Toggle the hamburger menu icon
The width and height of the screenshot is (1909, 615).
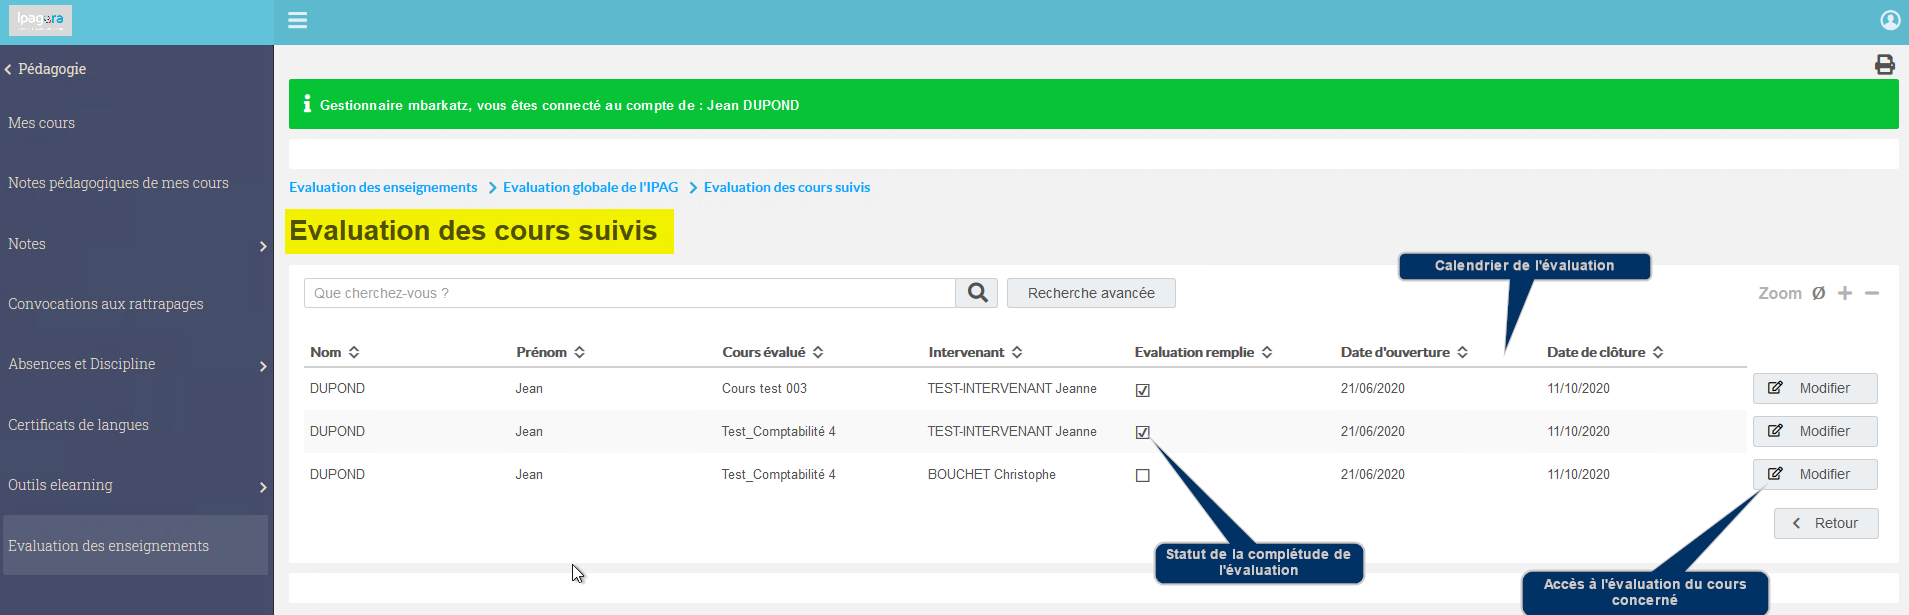point(297,20)
